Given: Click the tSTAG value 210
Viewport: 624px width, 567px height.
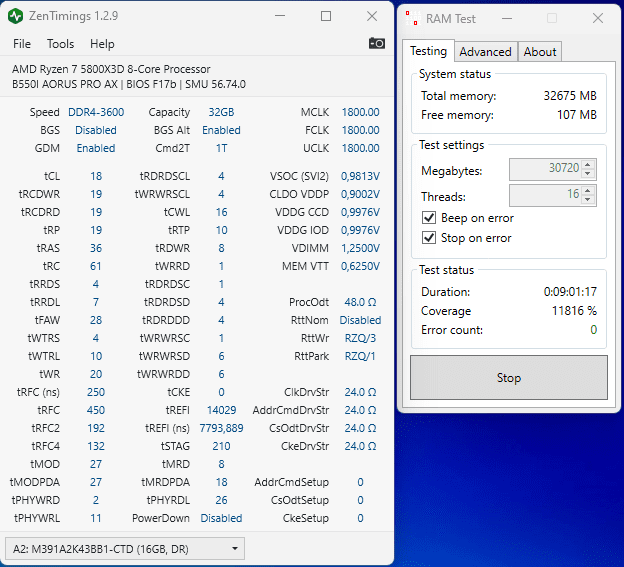Looking at the screenshot, I should pyautogui.click(x=221, y=446).
